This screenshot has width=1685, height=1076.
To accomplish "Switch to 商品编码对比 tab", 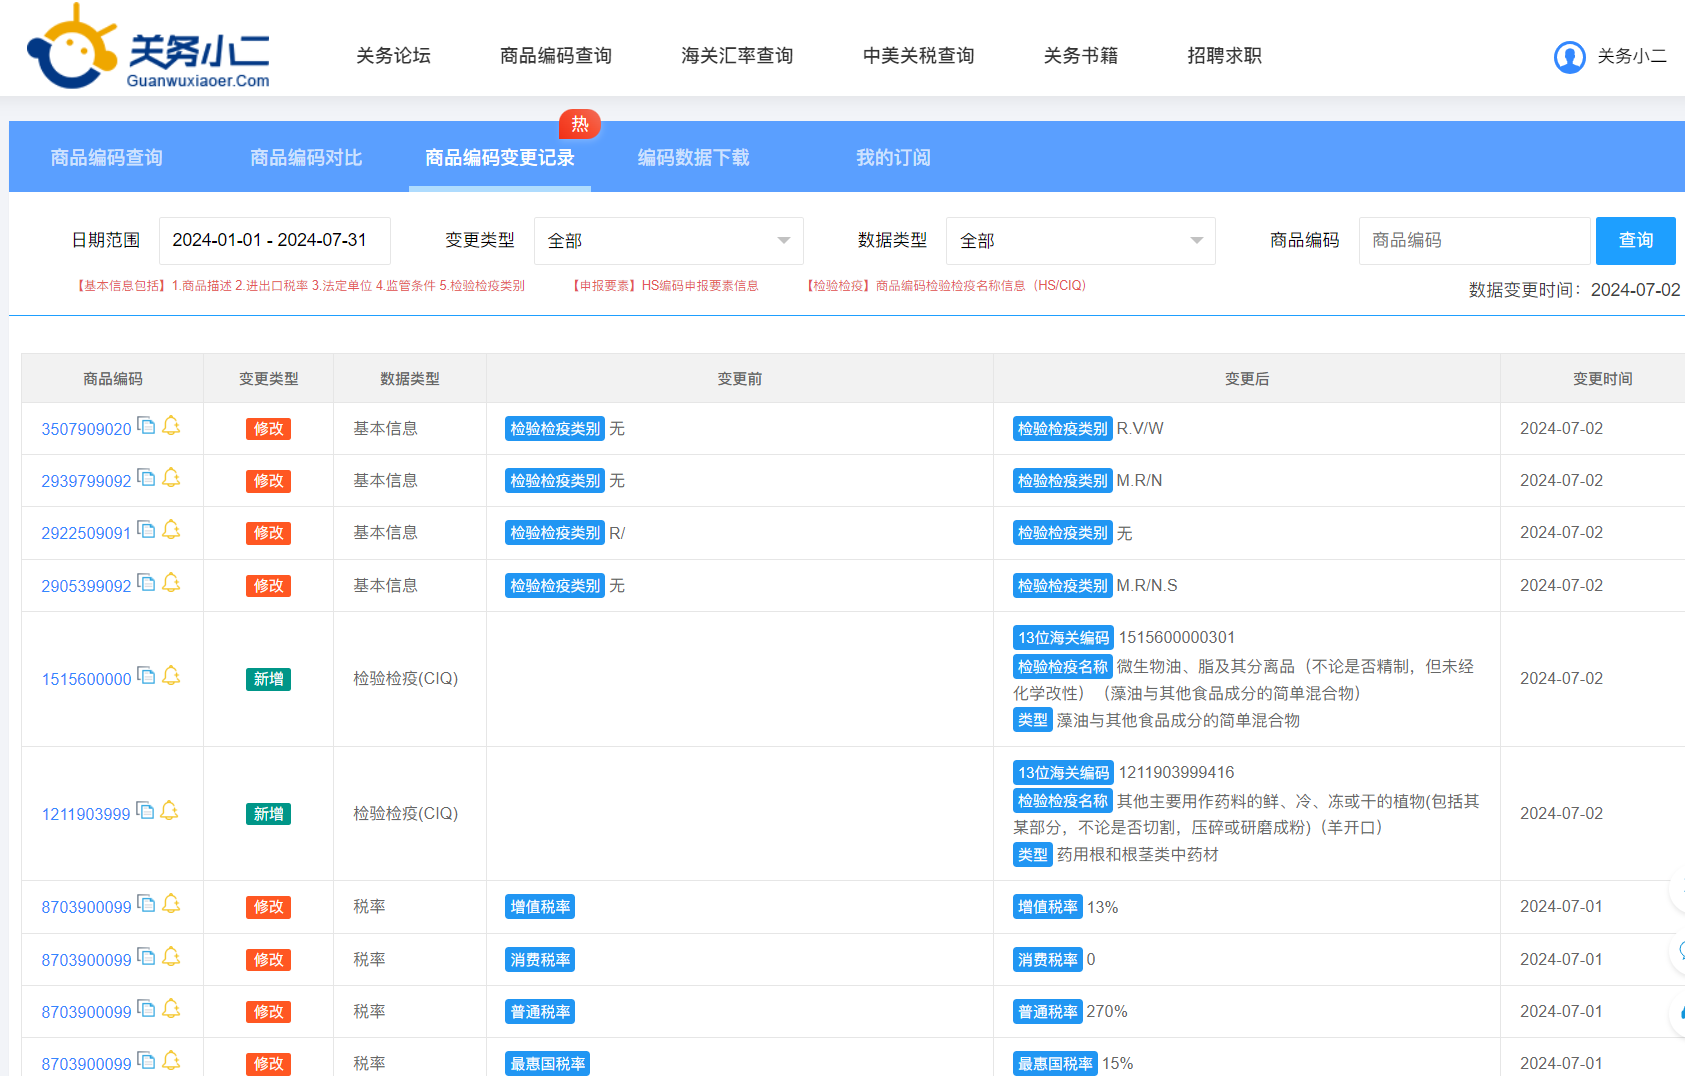I will 306,158.
